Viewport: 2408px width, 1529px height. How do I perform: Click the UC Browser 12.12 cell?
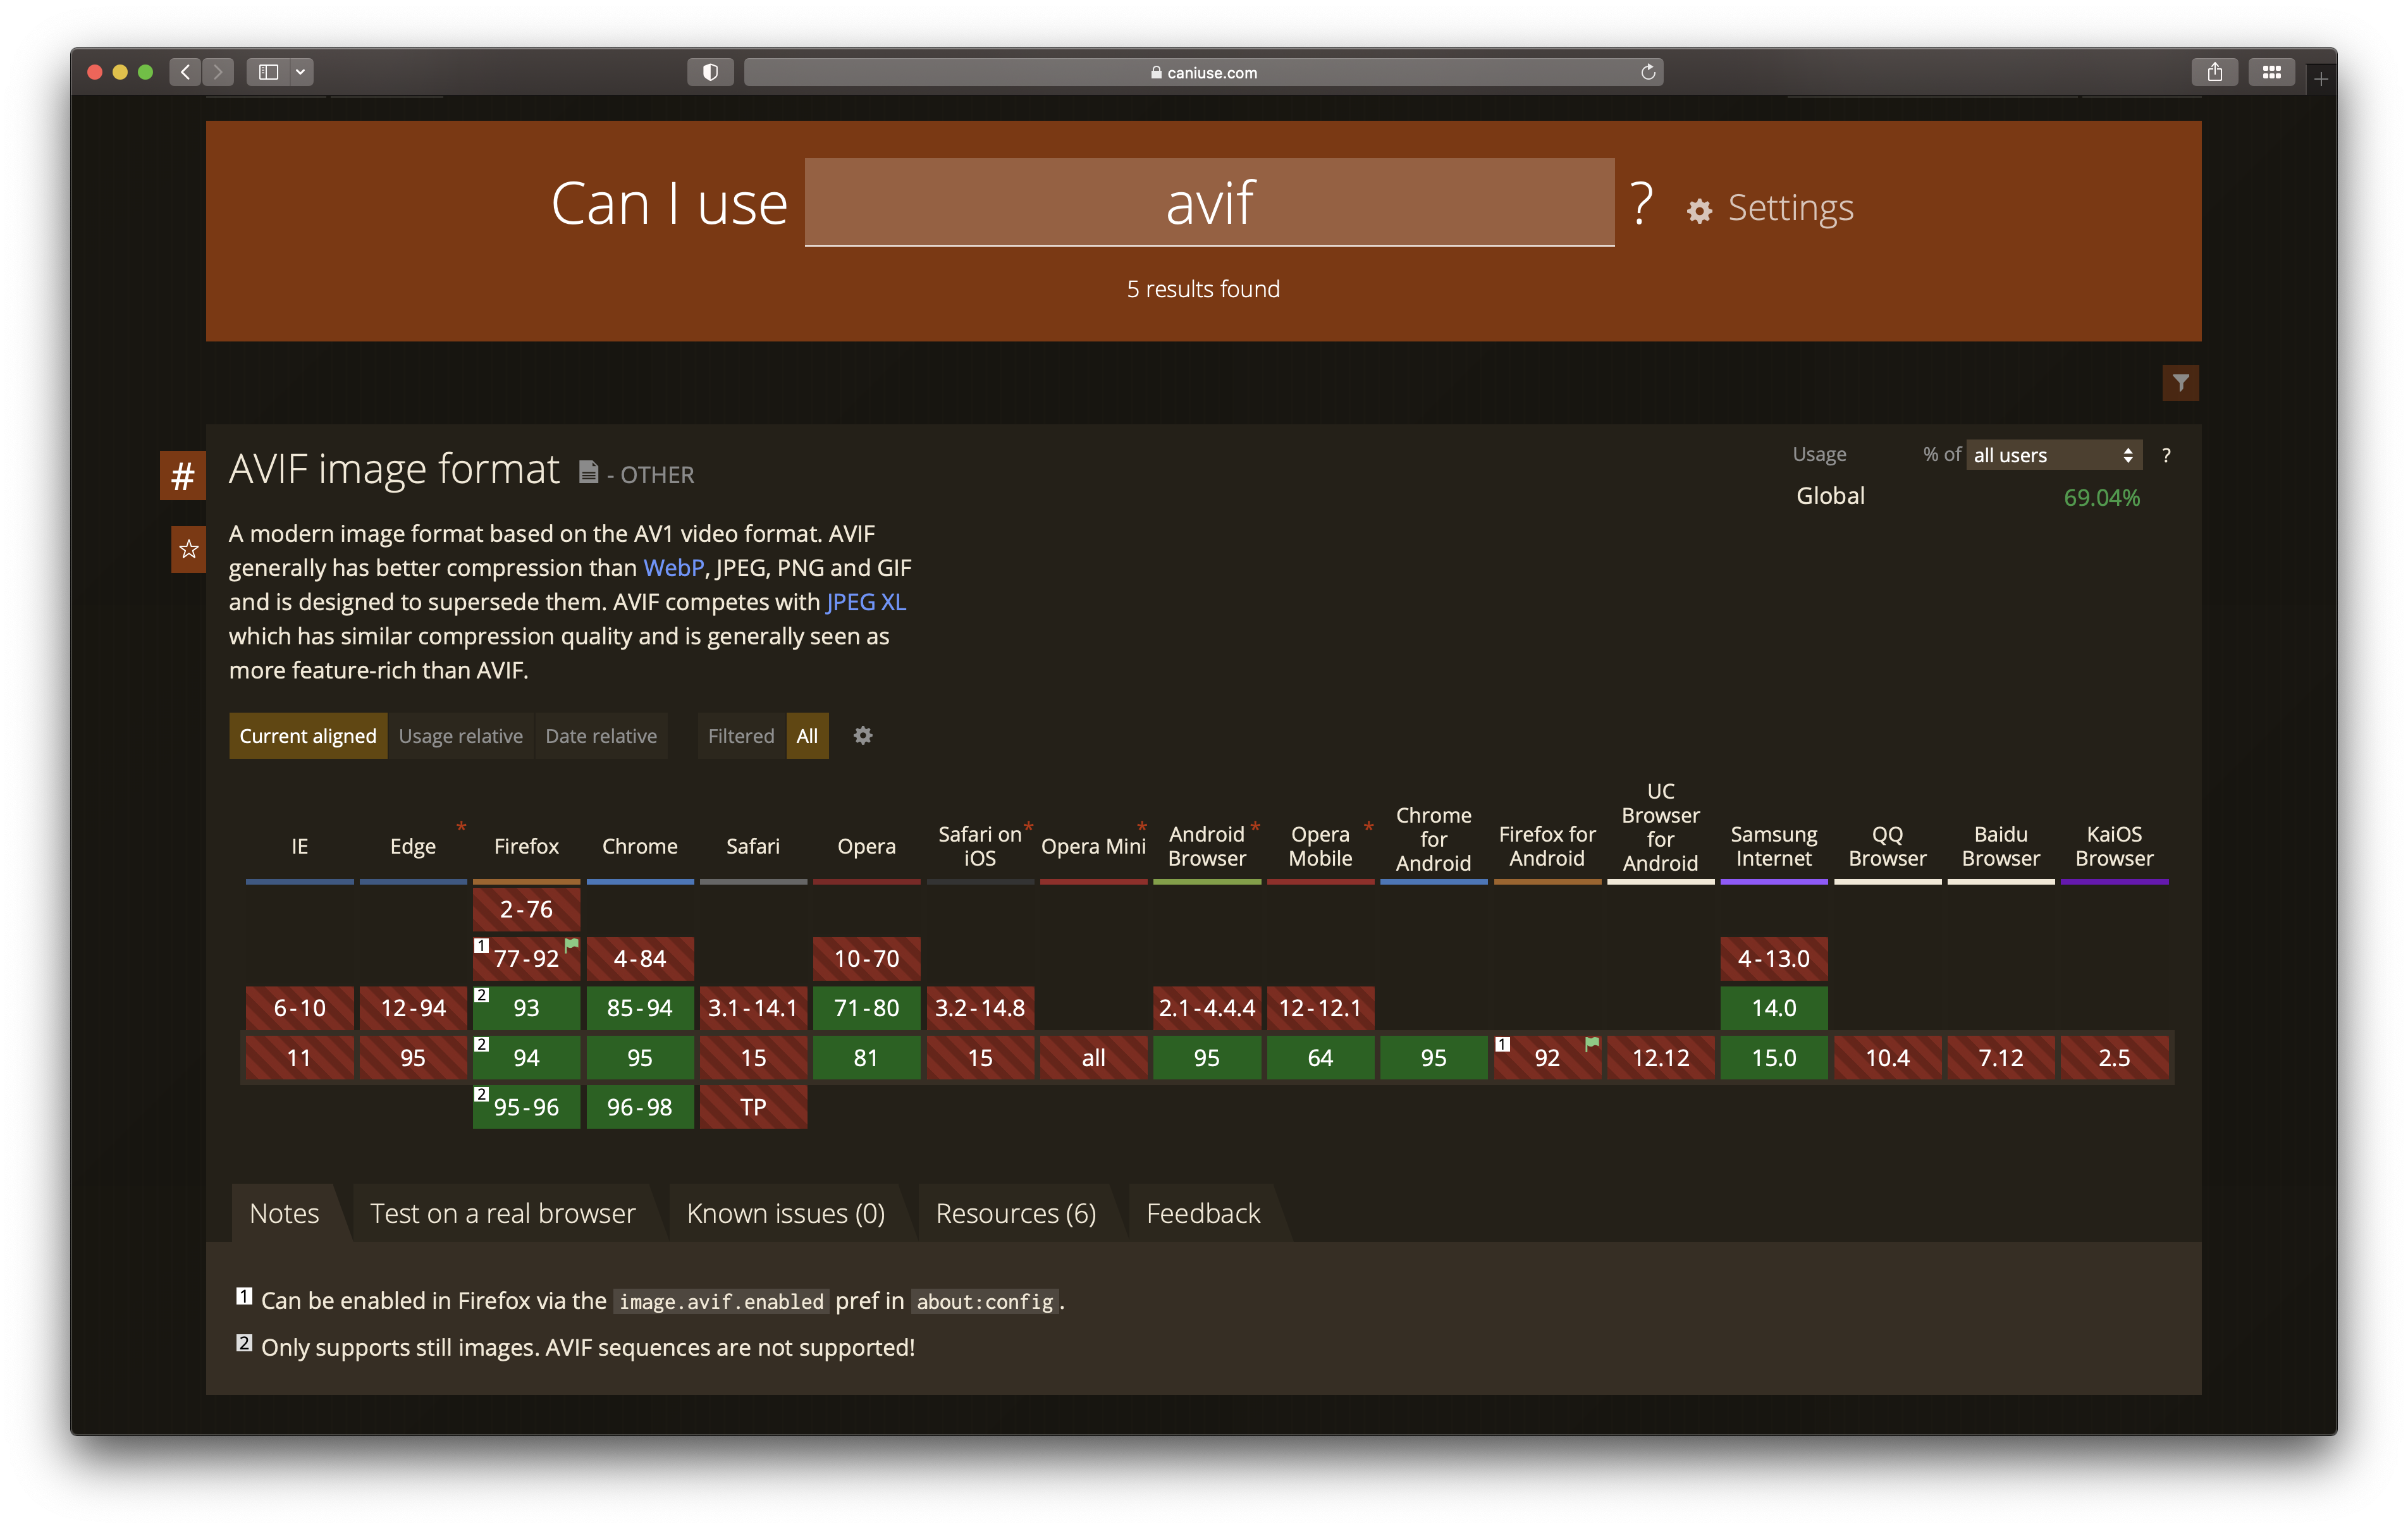(1661, 1058)
